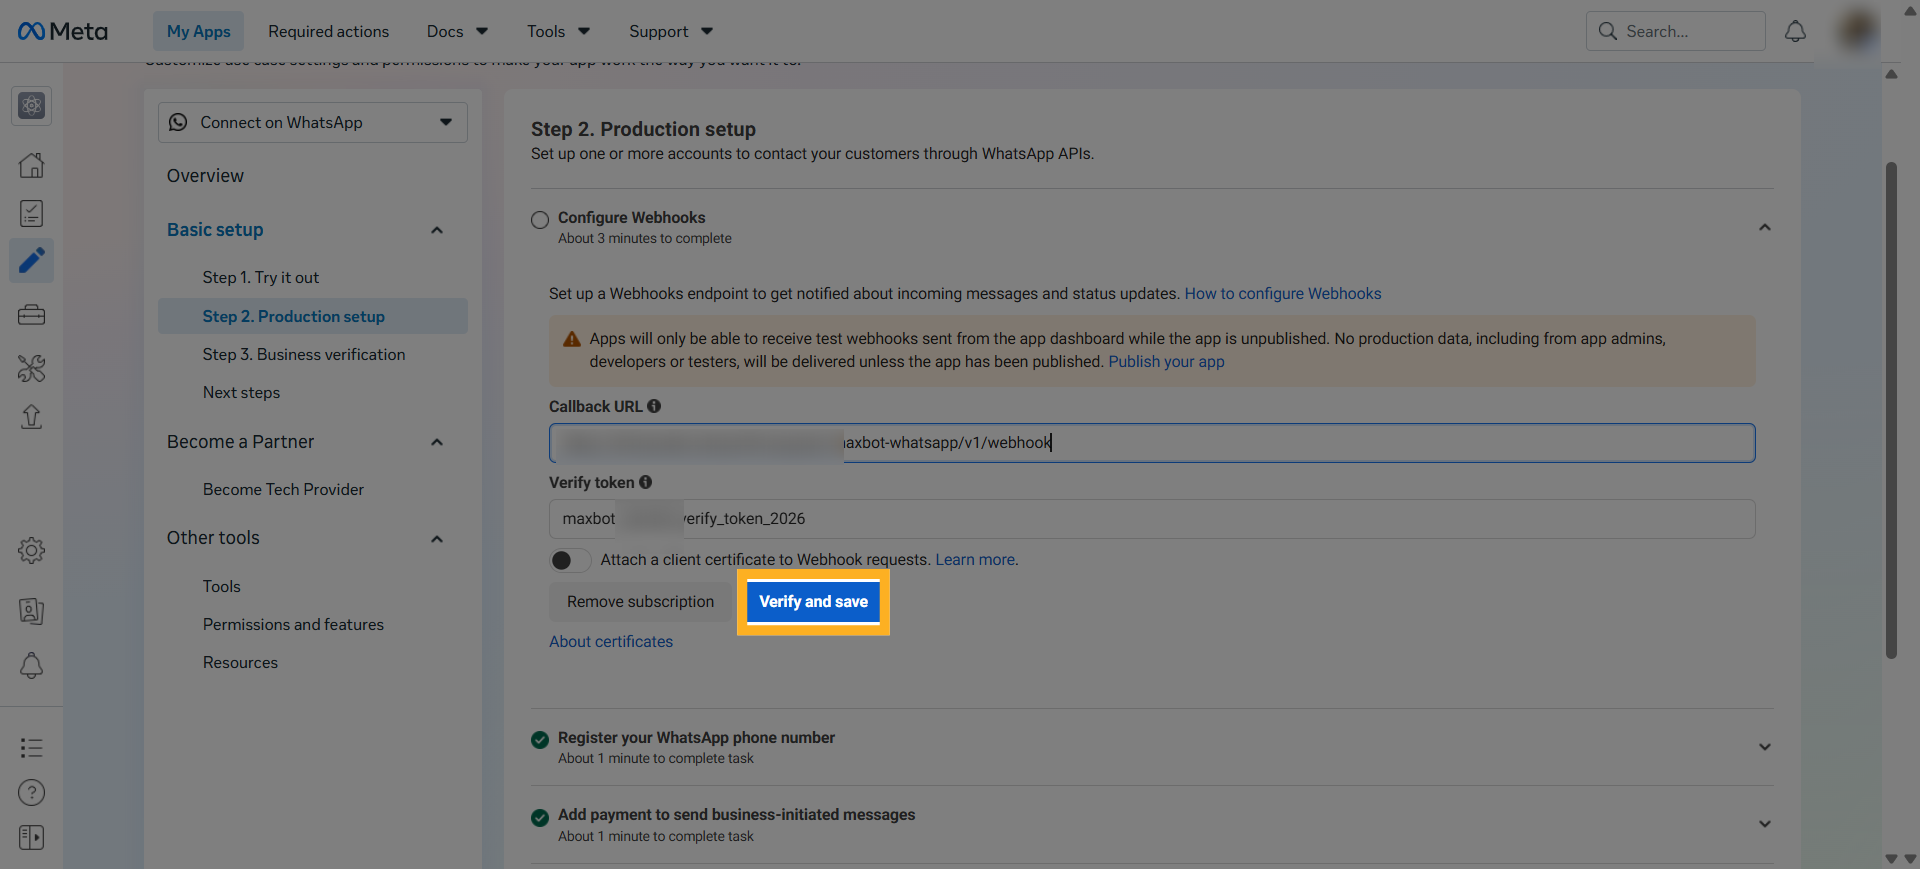Open Next steps in sidebar
1920x869 pixels.
pos(241,392)
